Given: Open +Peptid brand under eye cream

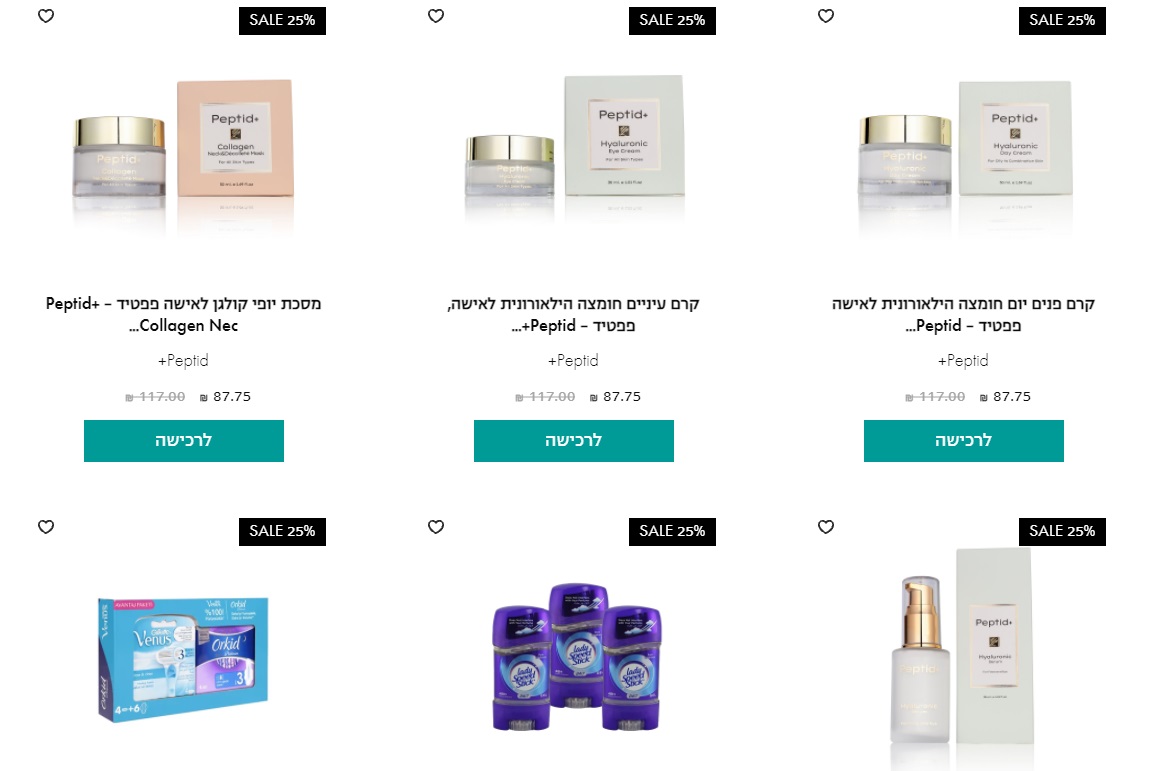Looking at the screenshot, I should pyautogui.click(x=573, y=361).
